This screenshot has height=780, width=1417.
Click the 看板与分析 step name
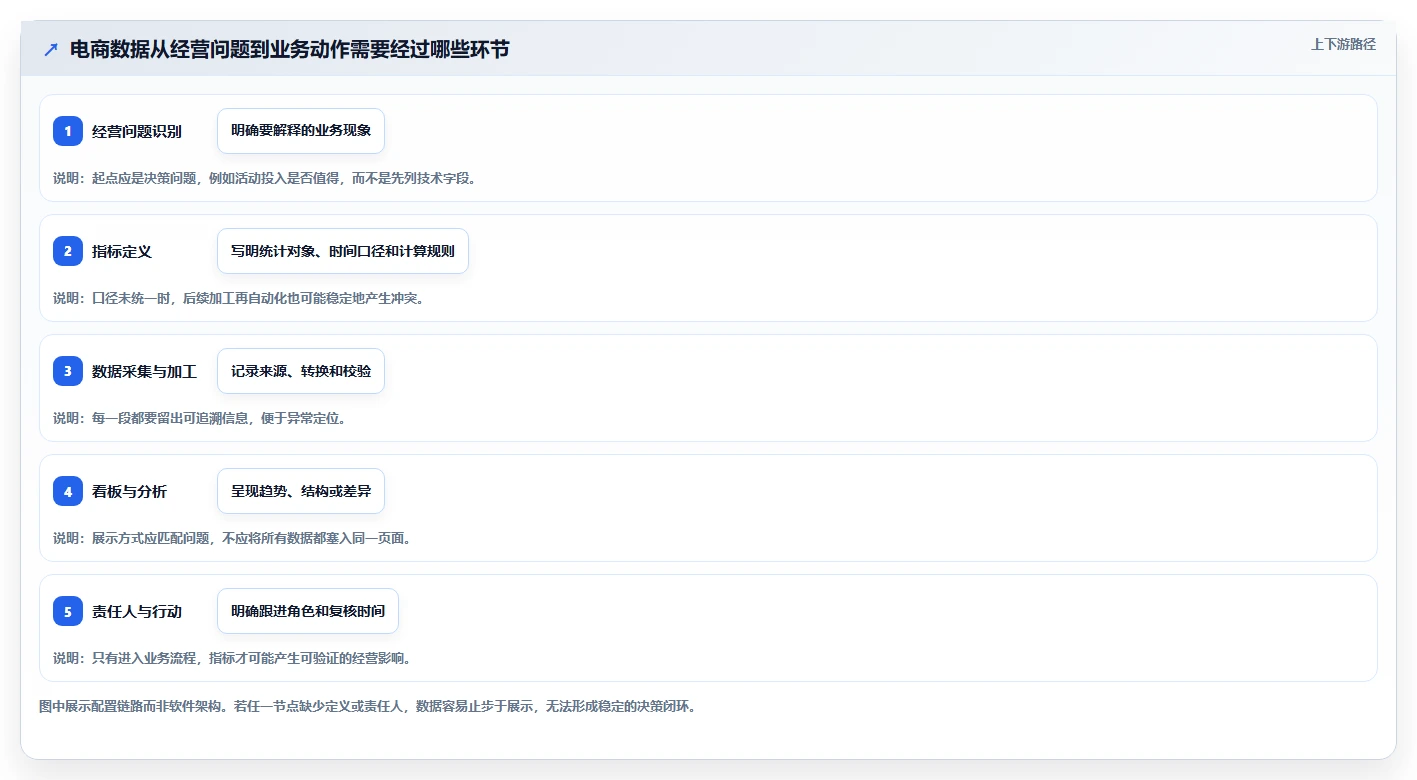coord(129,491)
